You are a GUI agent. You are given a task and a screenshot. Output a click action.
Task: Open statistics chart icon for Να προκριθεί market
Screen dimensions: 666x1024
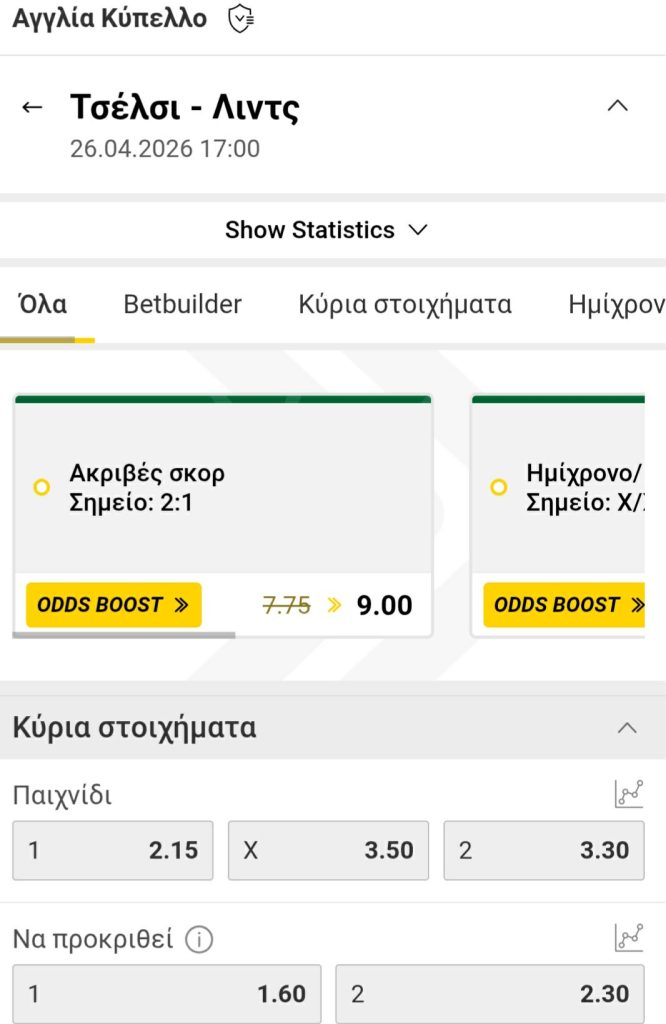[x=629, y=935]
